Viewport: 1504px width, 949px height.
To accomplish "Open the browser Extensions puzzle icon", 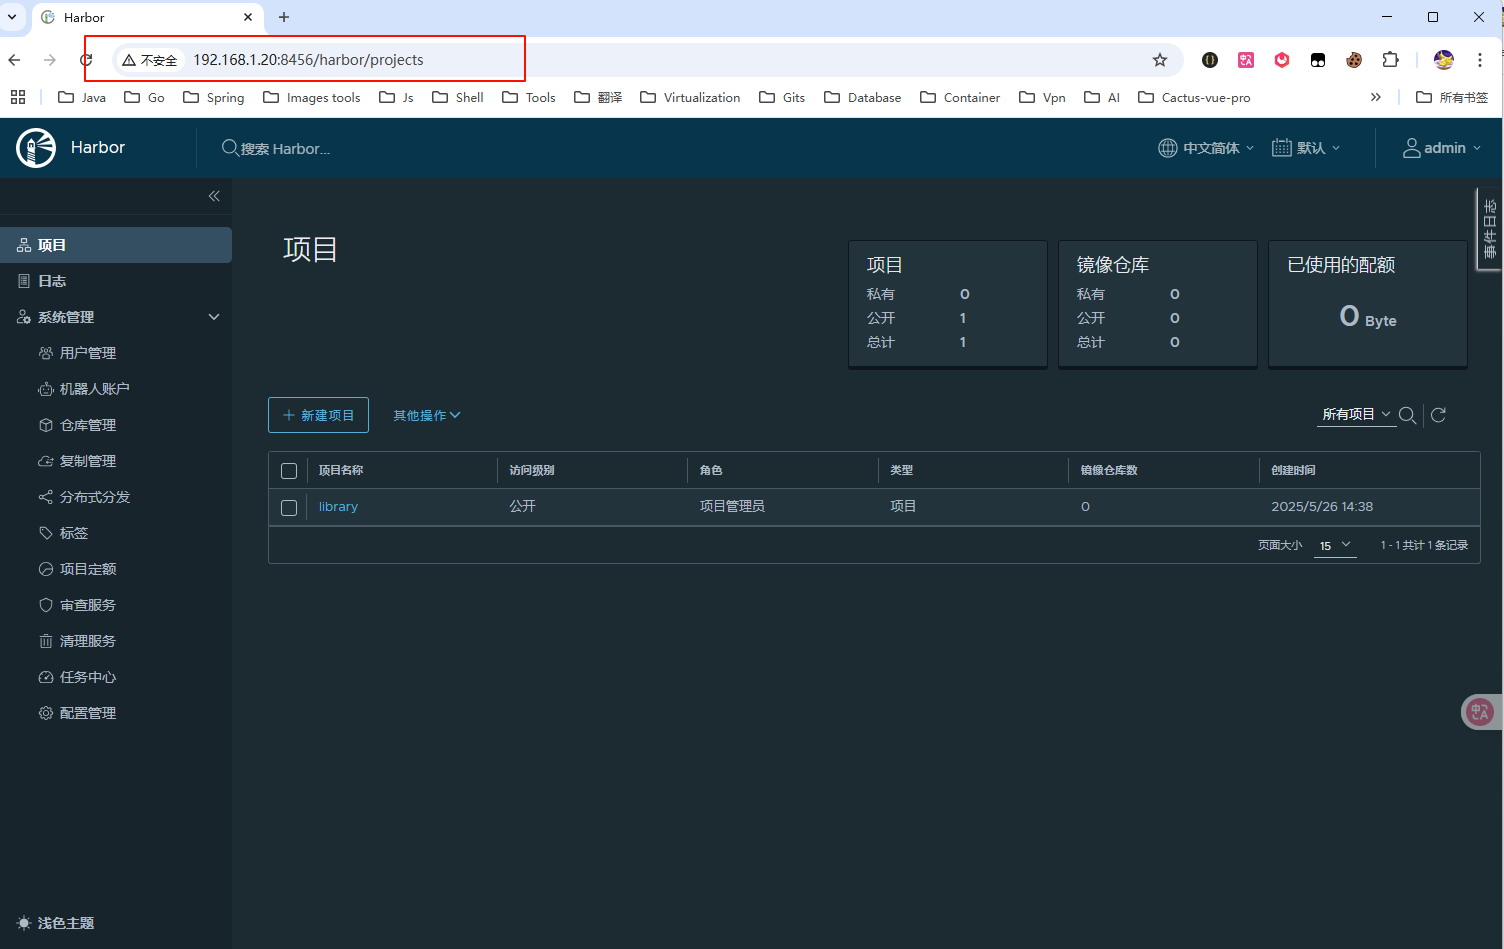I will (1390, 60).
